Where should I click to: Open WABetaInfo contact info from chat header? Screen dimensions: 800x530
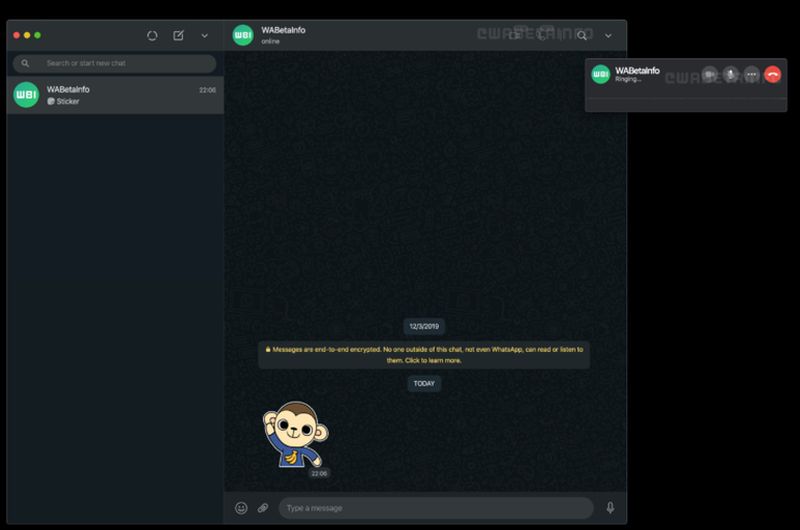pos(284,35)
